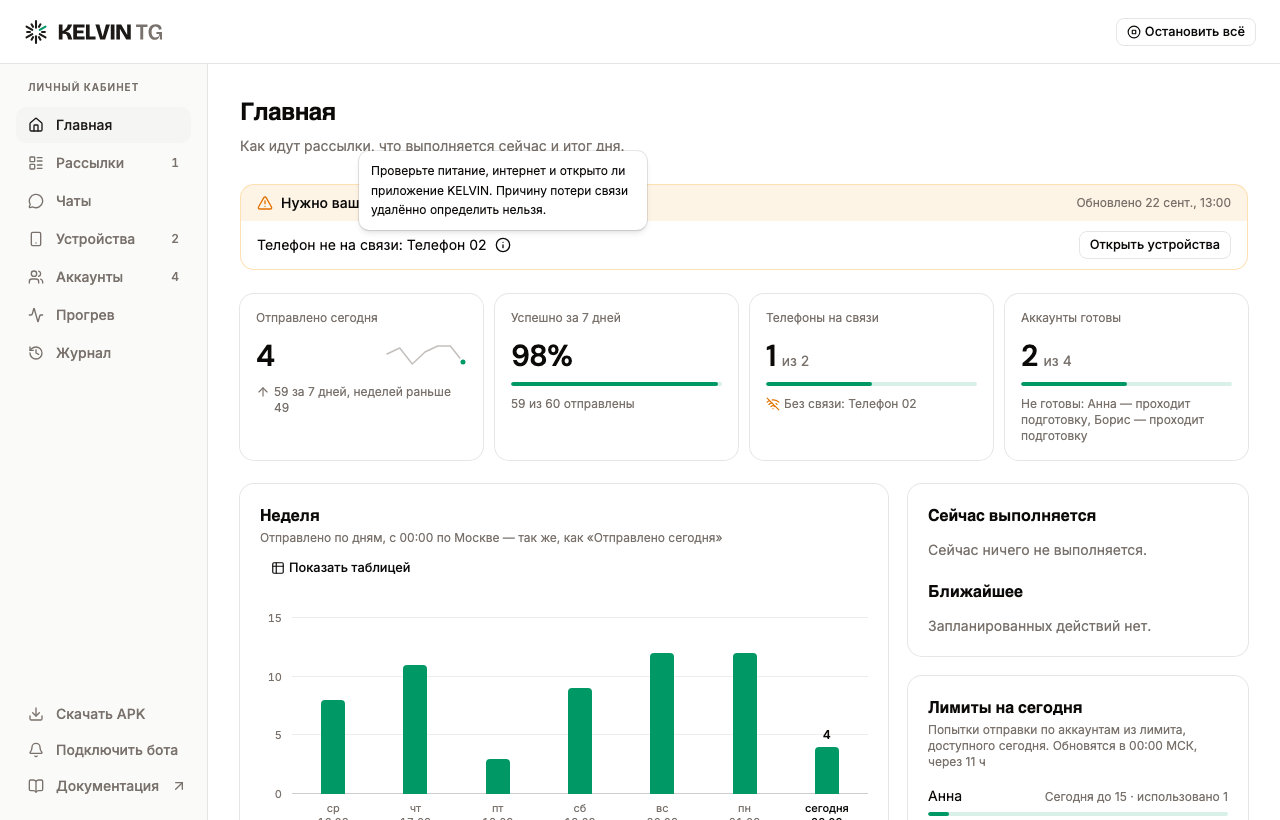This screenshot has width=1280, height=820.
Task: Click the Прогрев pulse icon
Action: tap(36, 315)
